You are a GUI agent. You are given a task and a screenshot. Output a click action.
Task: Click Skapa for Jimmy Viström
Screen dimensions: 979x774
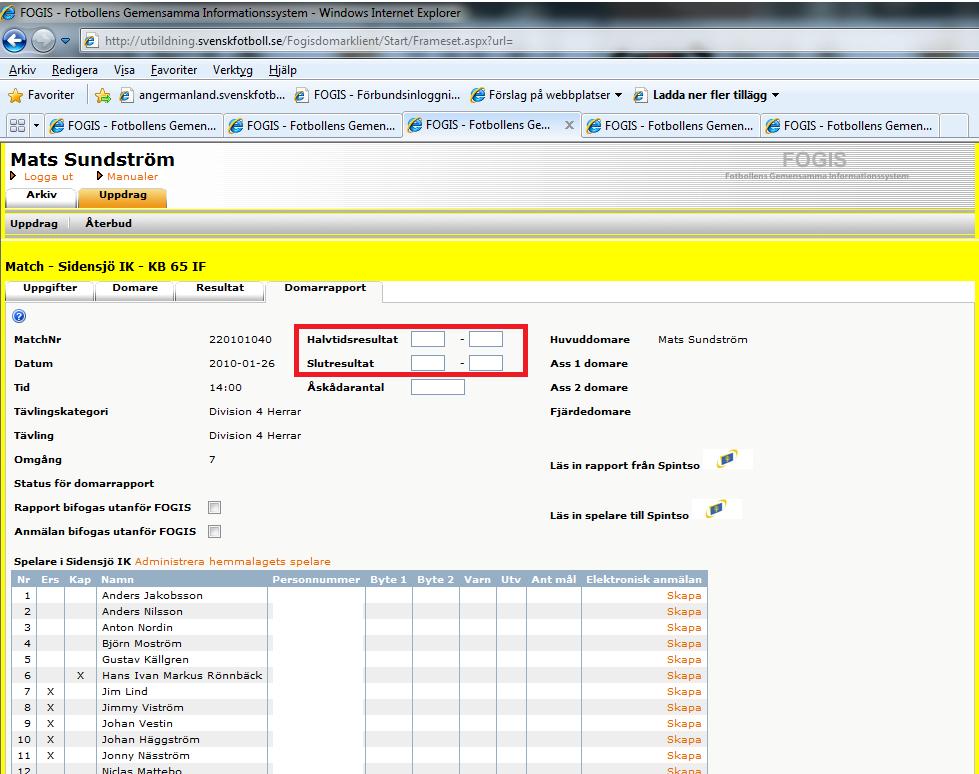pyautogui.click(x=684, y=708)
